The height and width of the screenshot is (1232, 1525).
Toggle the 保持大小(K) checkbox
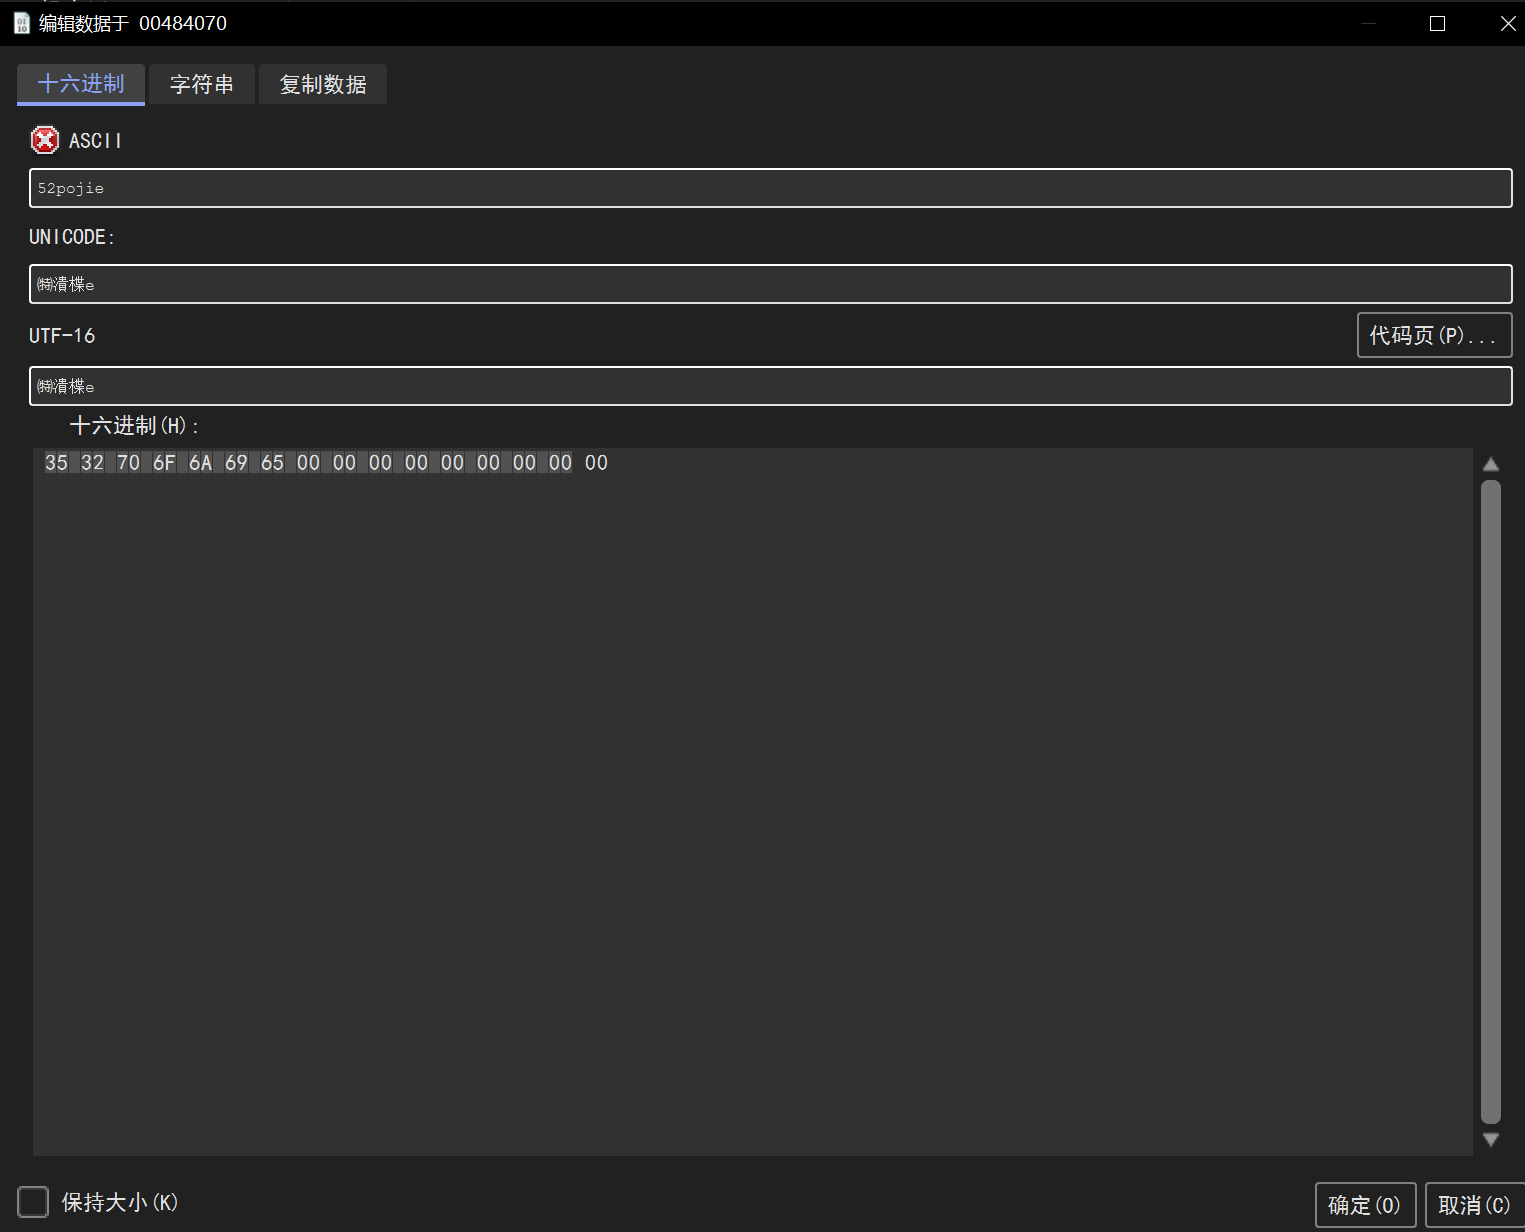tap(33, 1202)
